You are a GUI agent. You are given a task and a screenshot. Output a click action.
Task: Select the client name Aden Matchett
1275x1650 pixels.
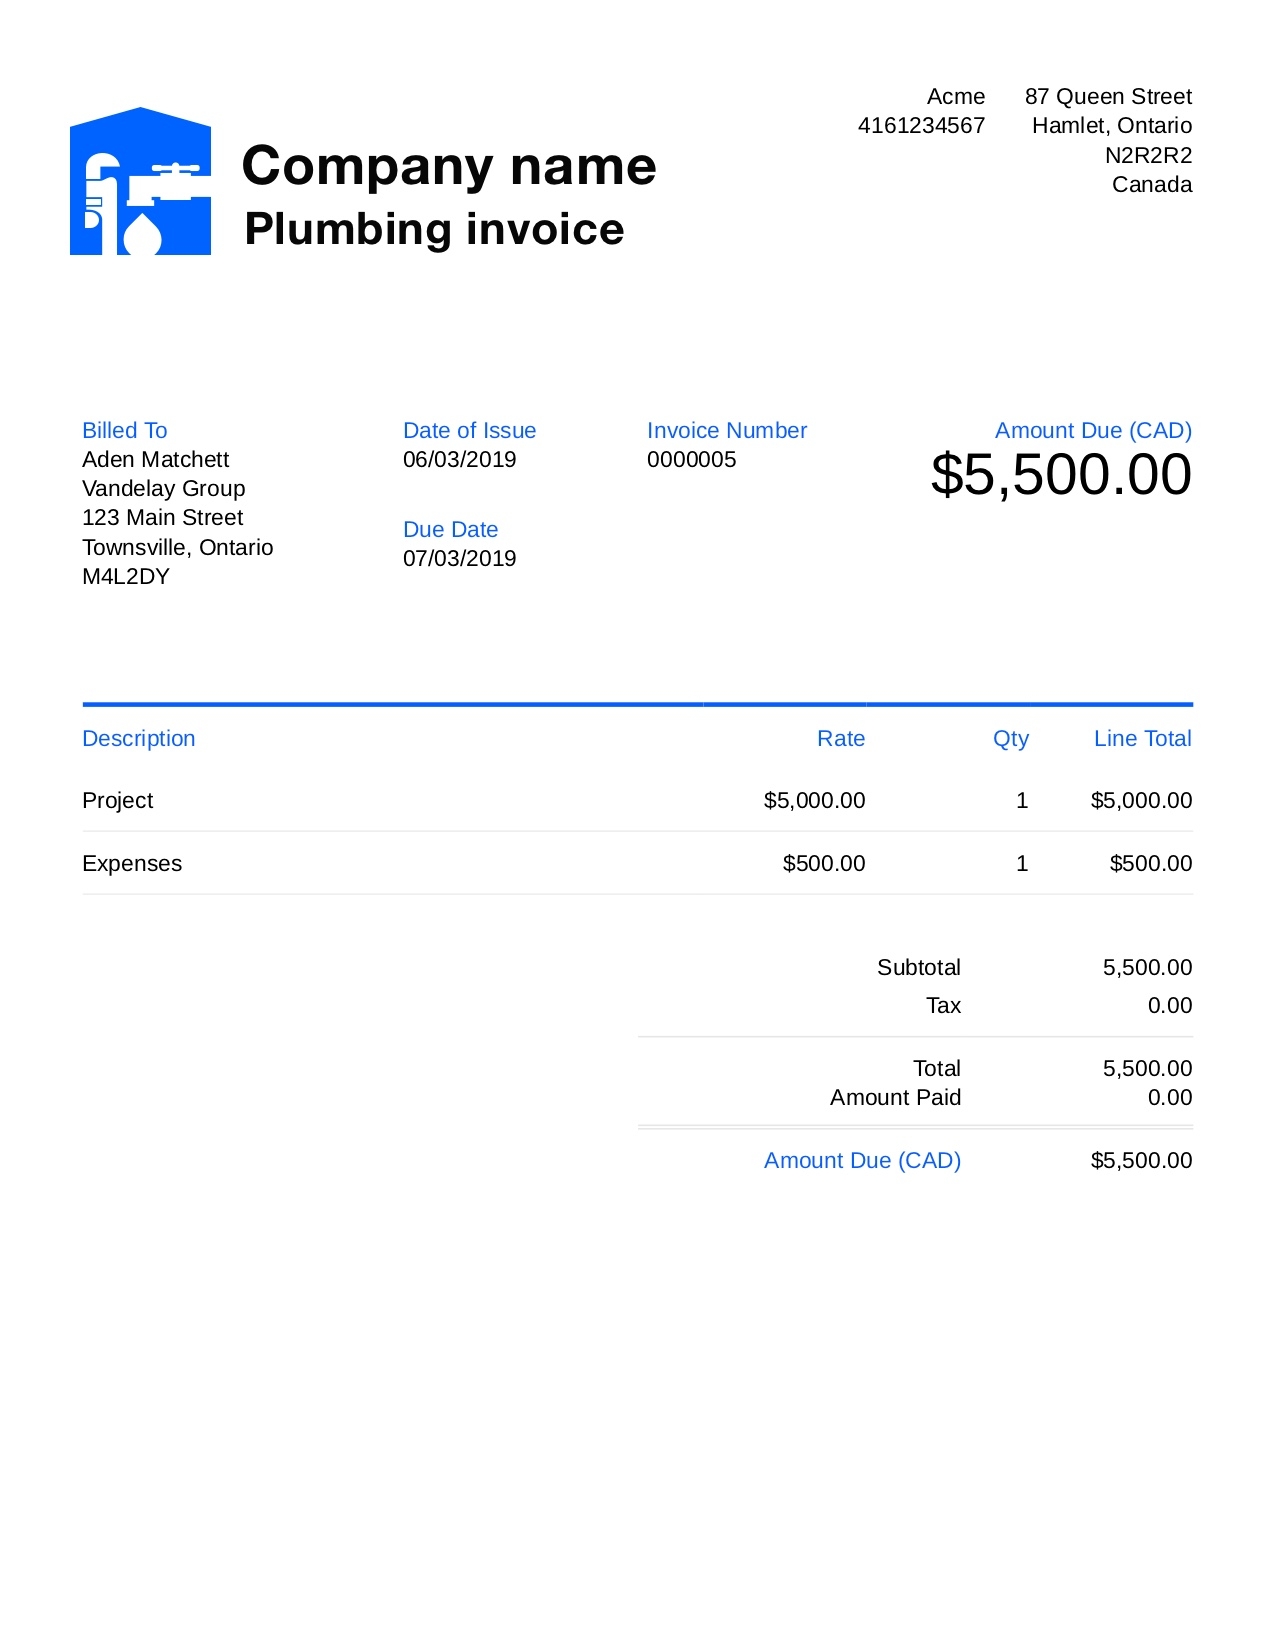coord(156,460)
